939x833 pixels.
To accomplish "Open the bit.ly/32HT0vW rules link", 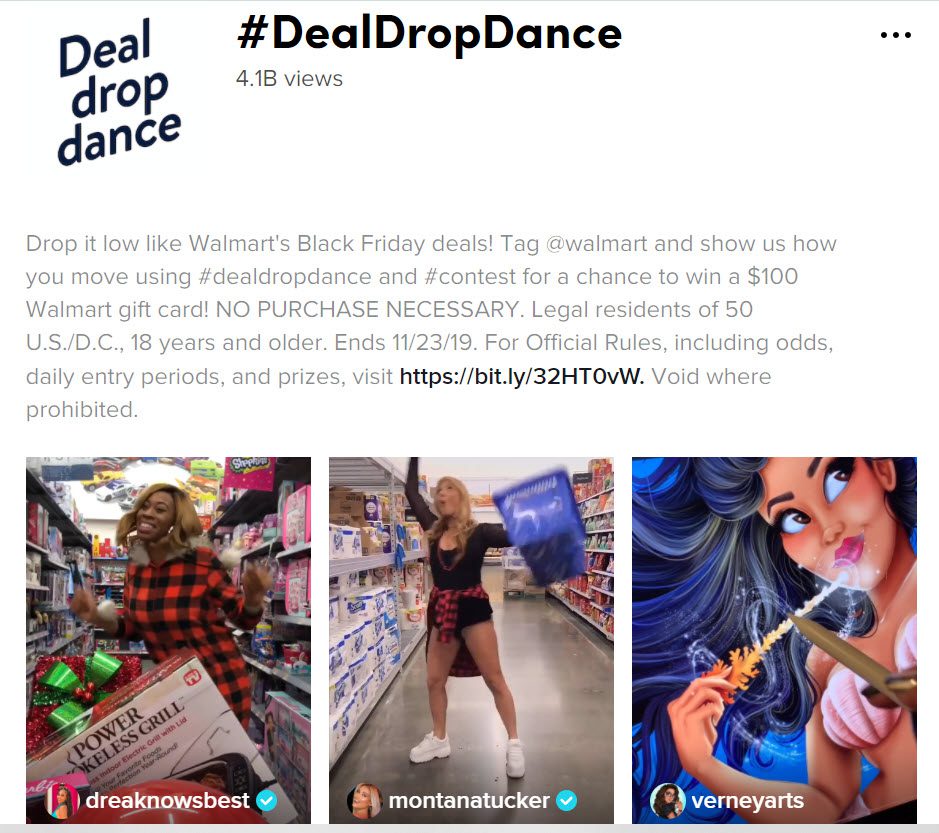I will point(522,376).
